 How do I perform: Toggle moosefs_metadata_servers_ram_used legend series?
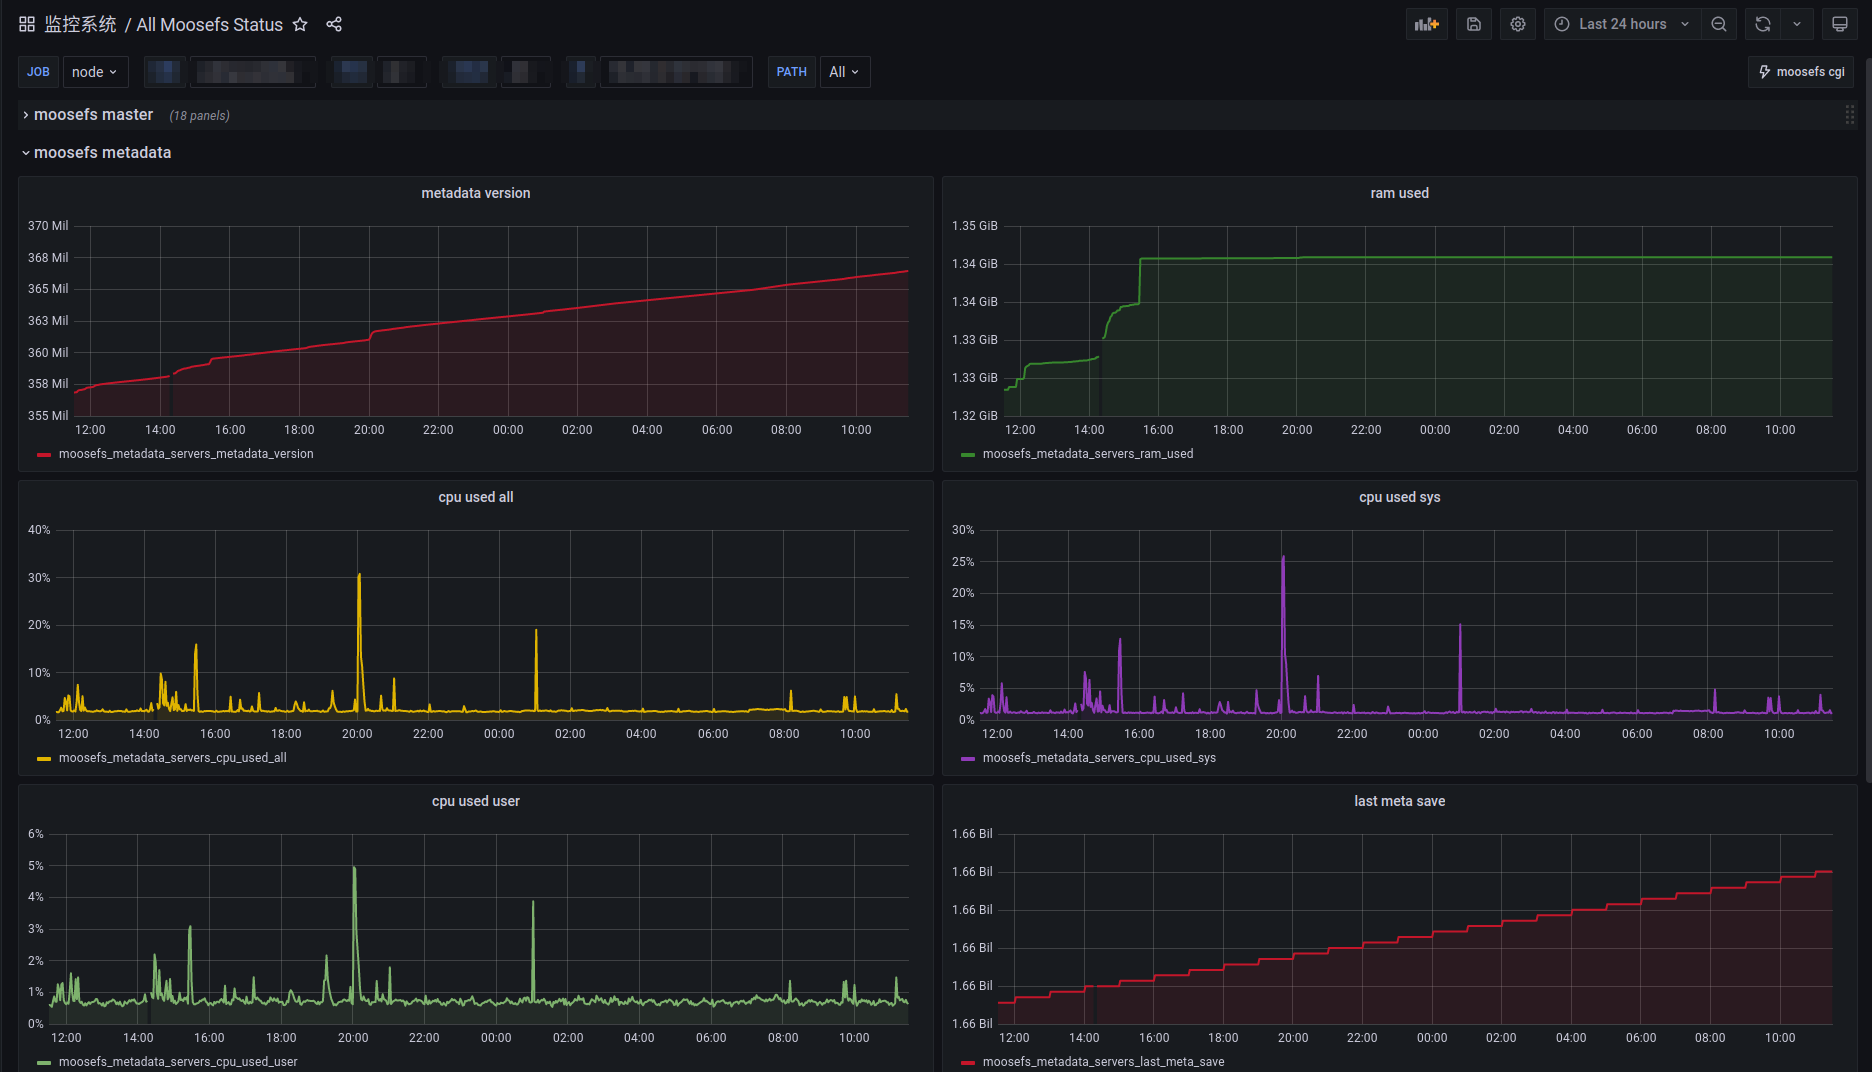1088,454
